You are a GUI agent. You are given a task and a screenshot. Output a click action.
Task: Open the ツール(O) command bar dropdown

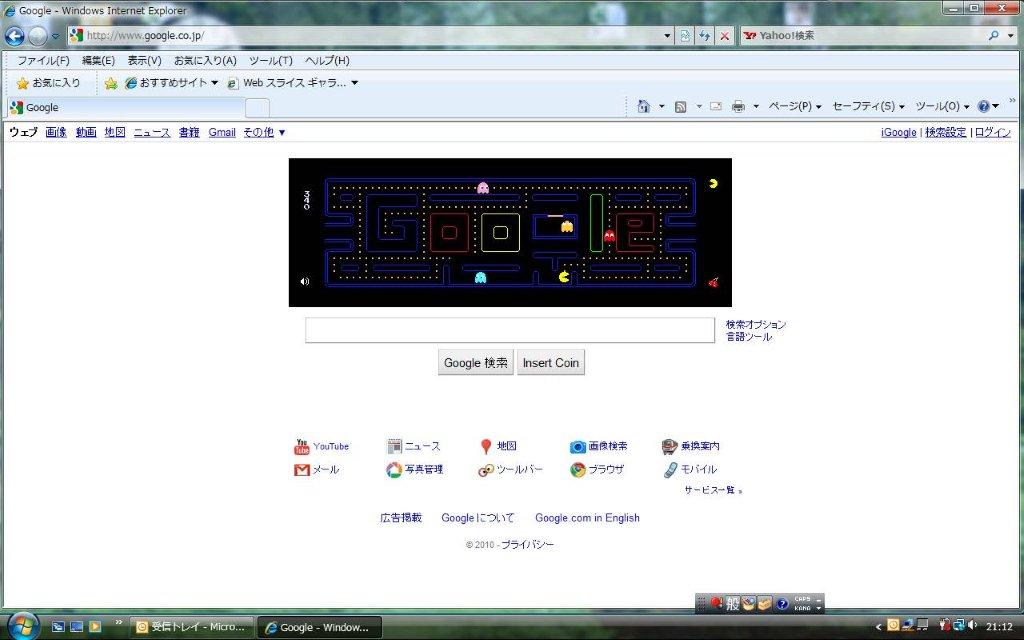click(942, 106)
